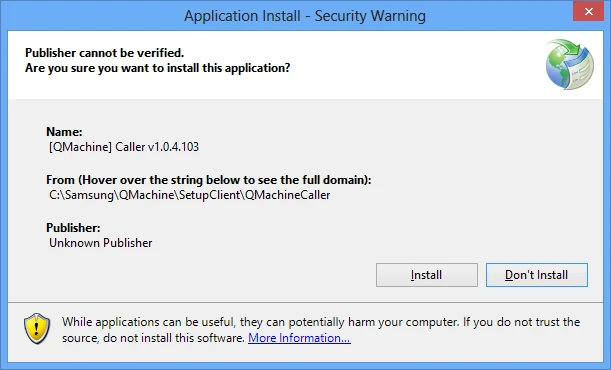Close the Security Warning dialog
Image resolution: width=611 pixels, height=370 pixels.
pyautogui.click(x=588, y=12)
